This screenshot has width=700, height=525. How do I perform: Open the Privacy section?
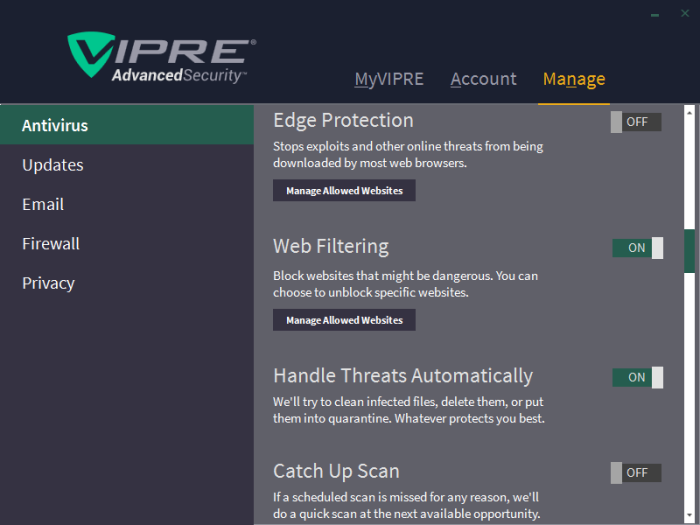pos(127,283)
